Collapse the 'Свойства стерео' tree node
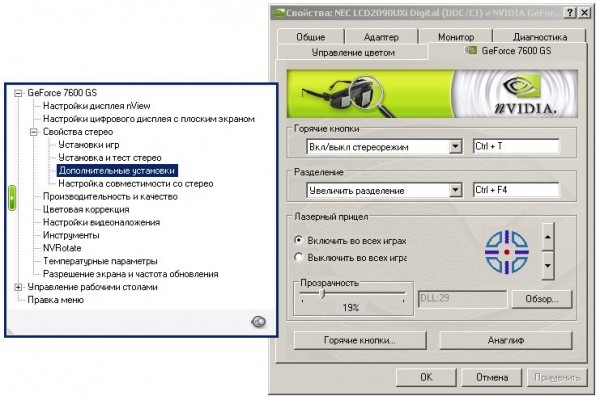This screenshot has width=600, height=400. pyautogui.click(x=34, y=132)
